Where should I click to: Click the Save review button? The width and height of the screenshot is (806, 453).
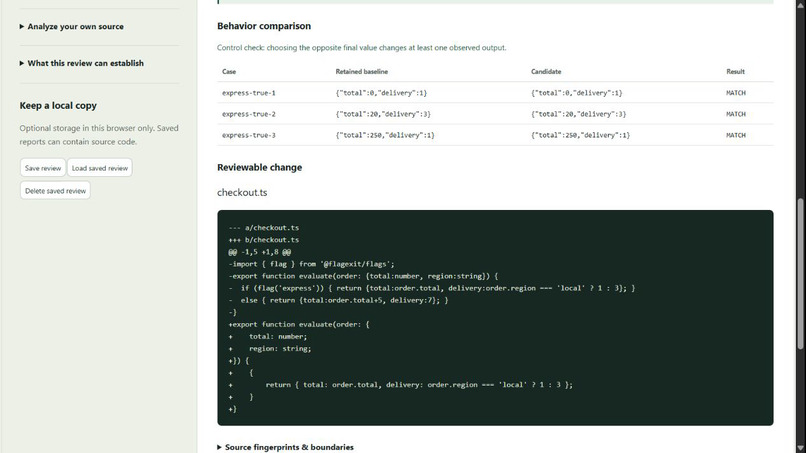[x=43, y=168]
